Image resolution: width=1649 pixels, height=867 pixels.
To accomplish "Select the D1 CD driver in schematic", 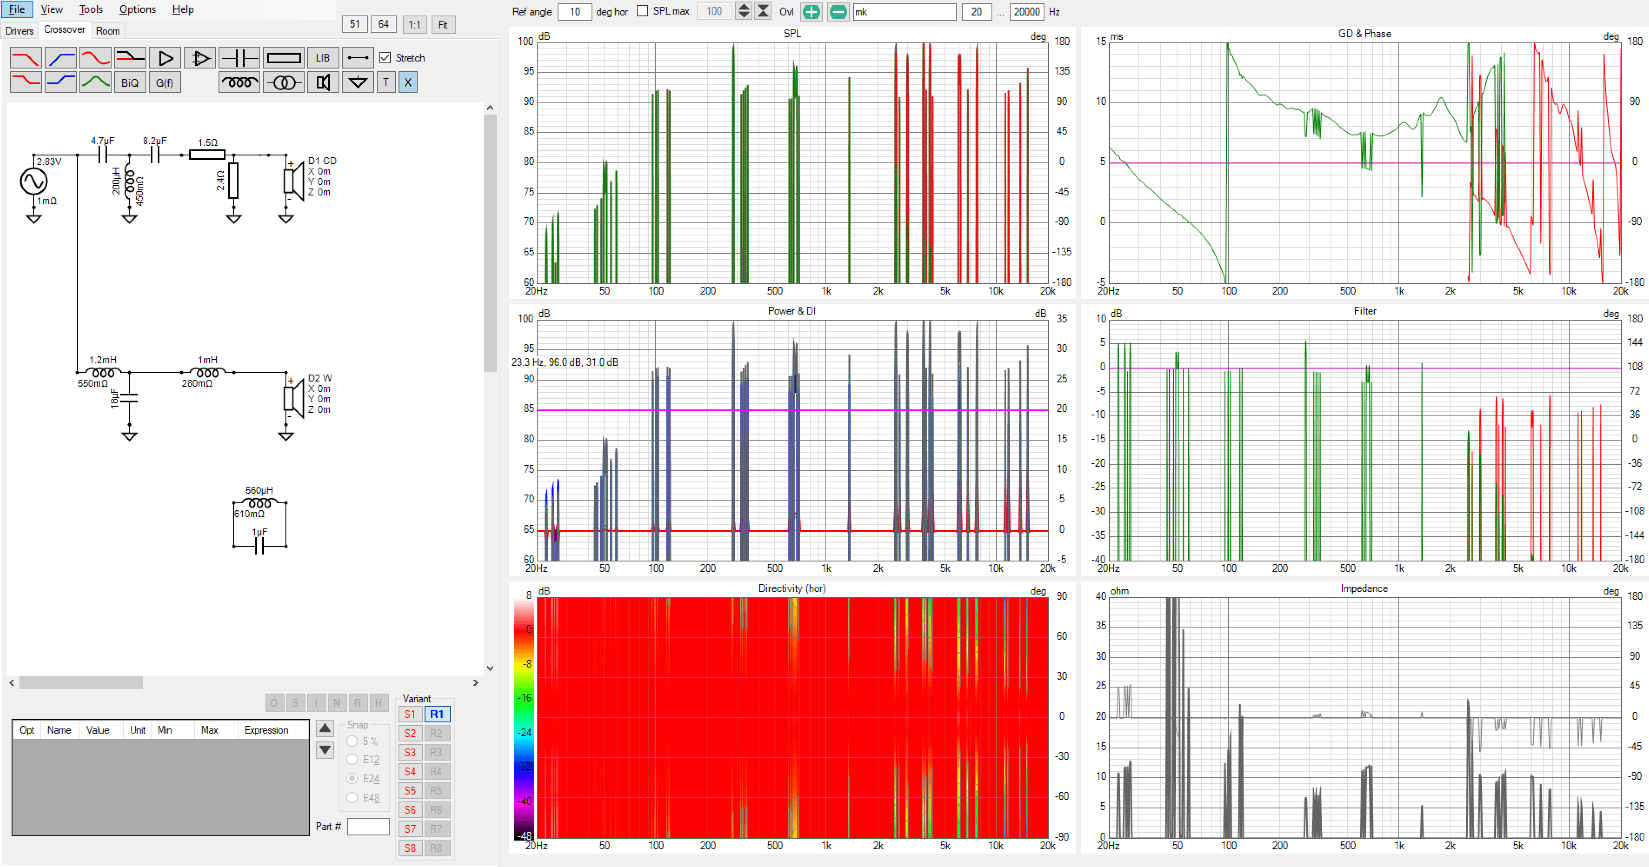I will pos(294,181).
